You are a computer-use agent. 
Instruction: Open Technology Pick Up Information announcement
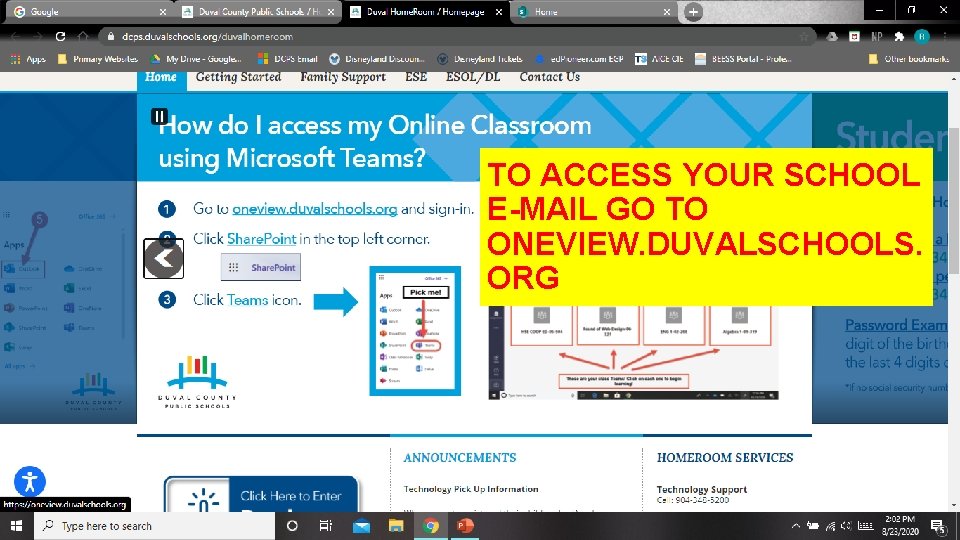click(471, 489)
